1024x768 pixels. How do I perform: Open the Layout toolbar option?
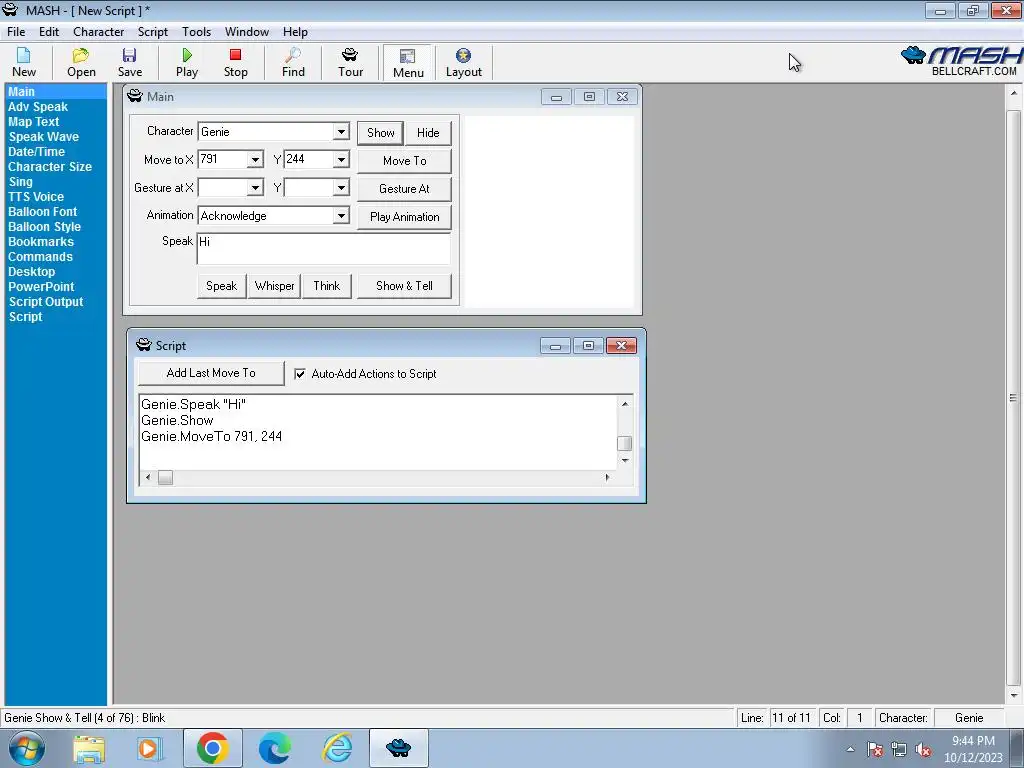pos(464,63)
